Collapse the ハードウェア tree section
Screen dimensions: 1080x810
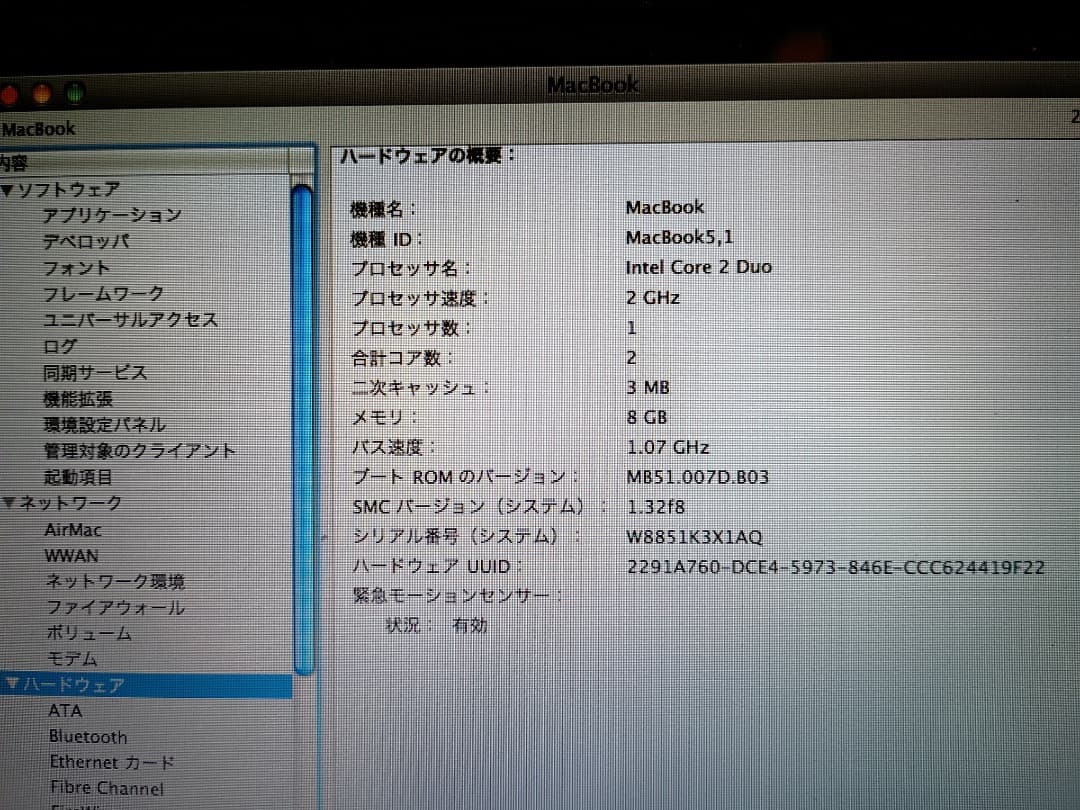12,684
